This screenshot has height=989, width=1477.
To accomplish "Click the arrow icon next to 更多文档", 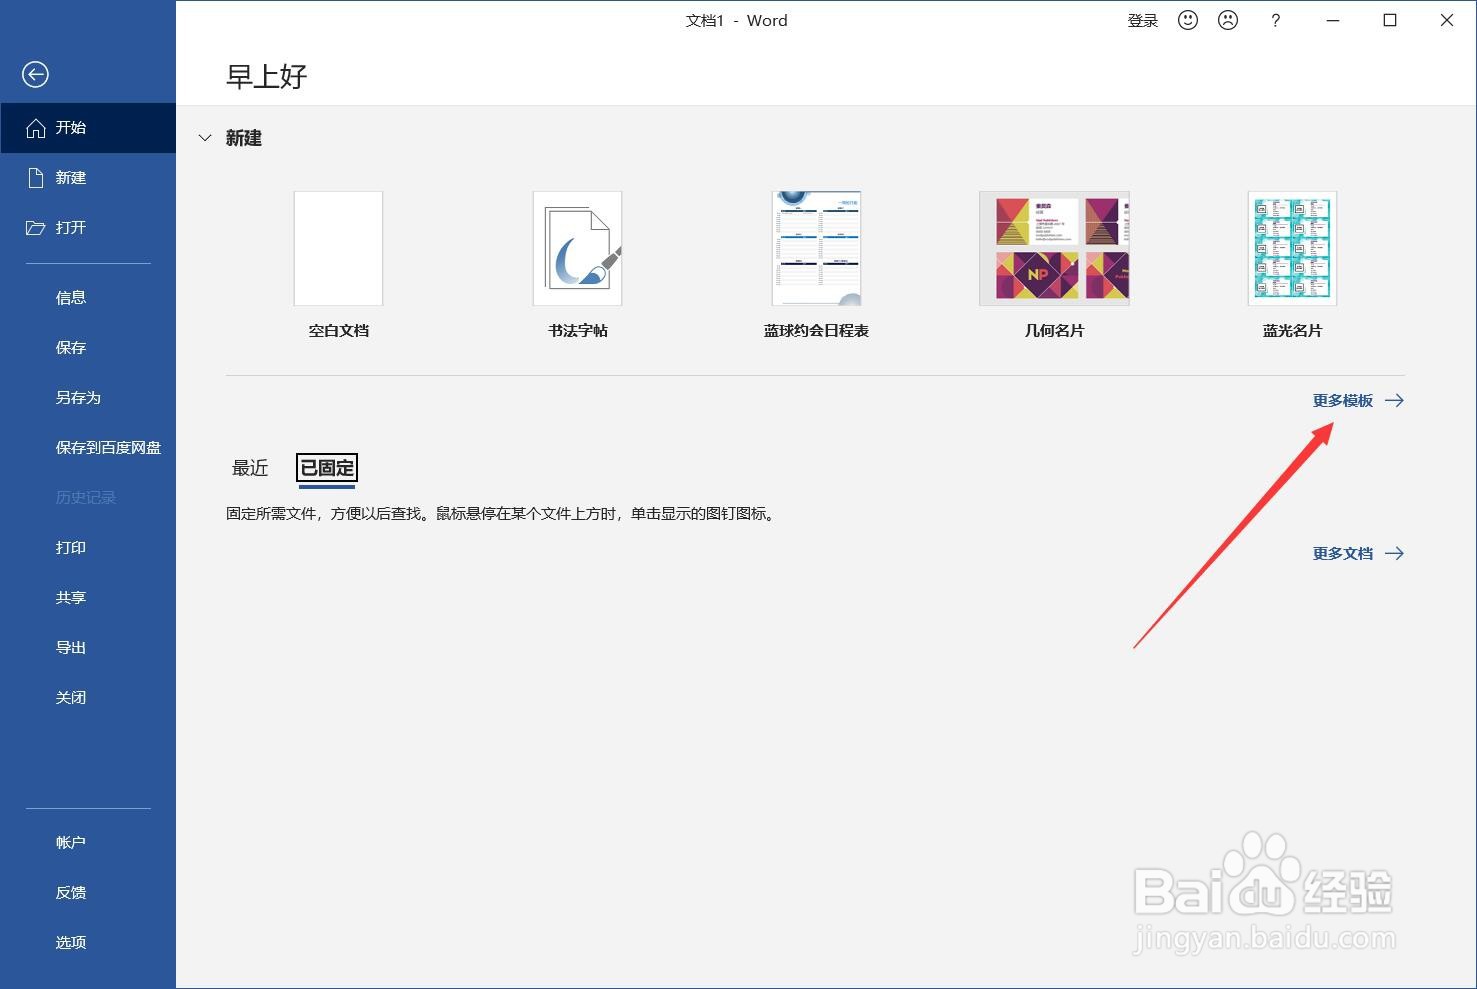I will coord(1394,553).
